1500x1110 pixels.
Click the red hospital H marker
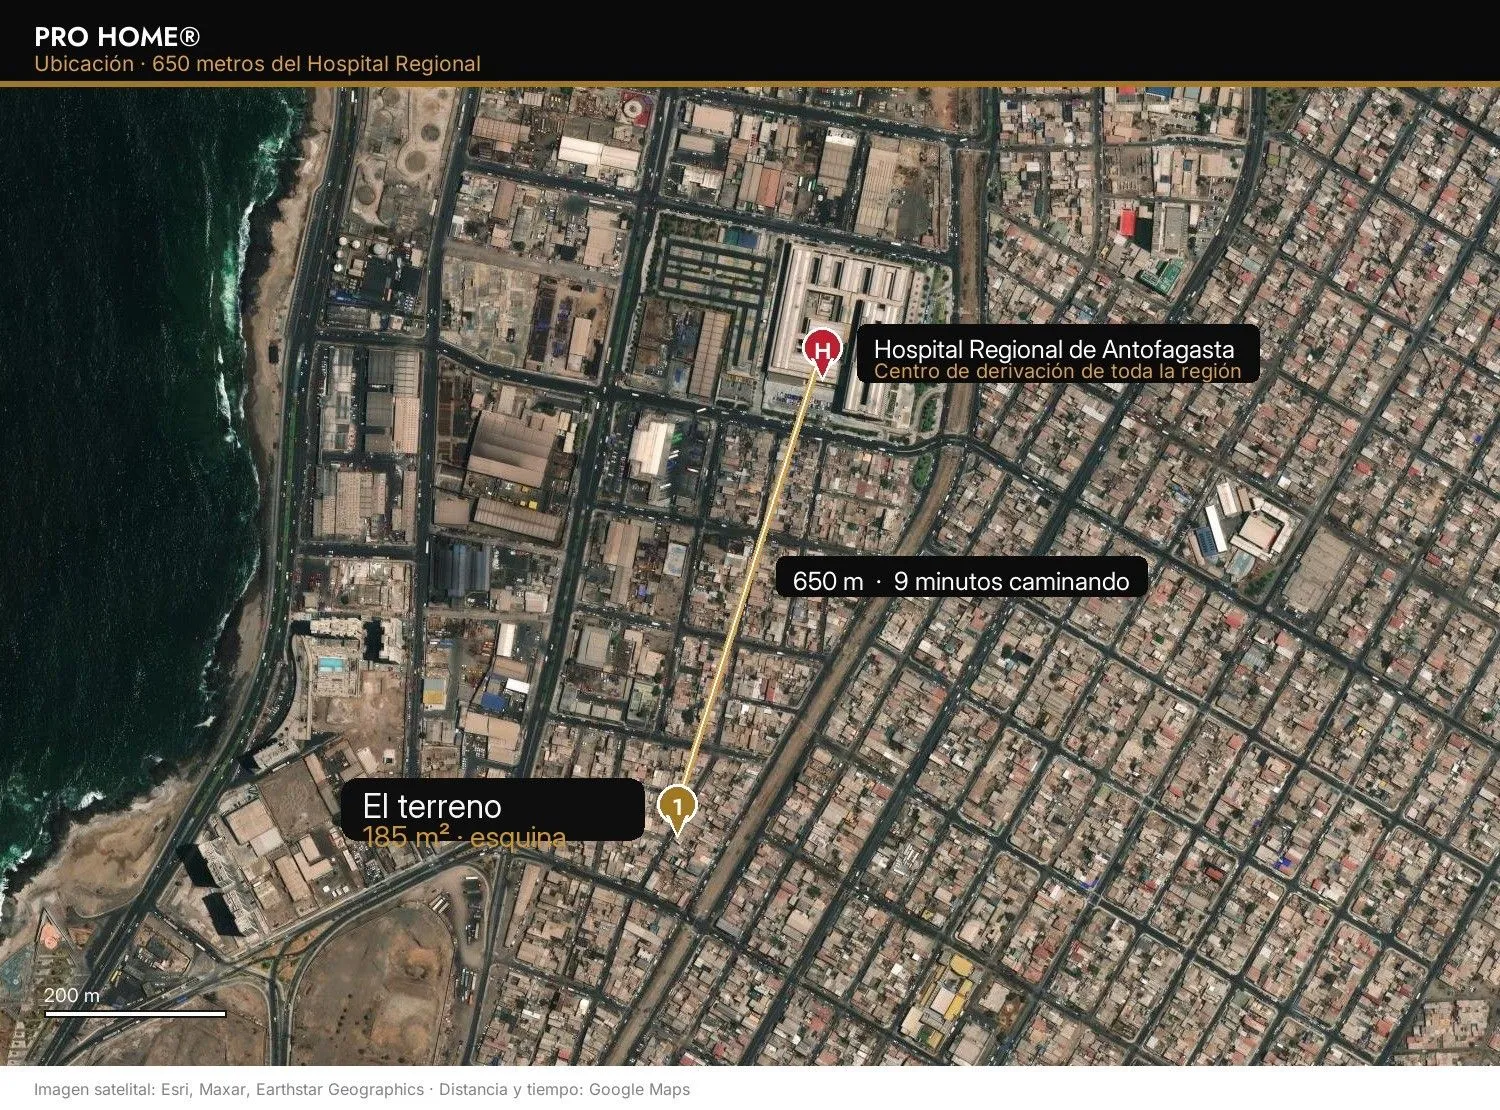pos(822,351)
